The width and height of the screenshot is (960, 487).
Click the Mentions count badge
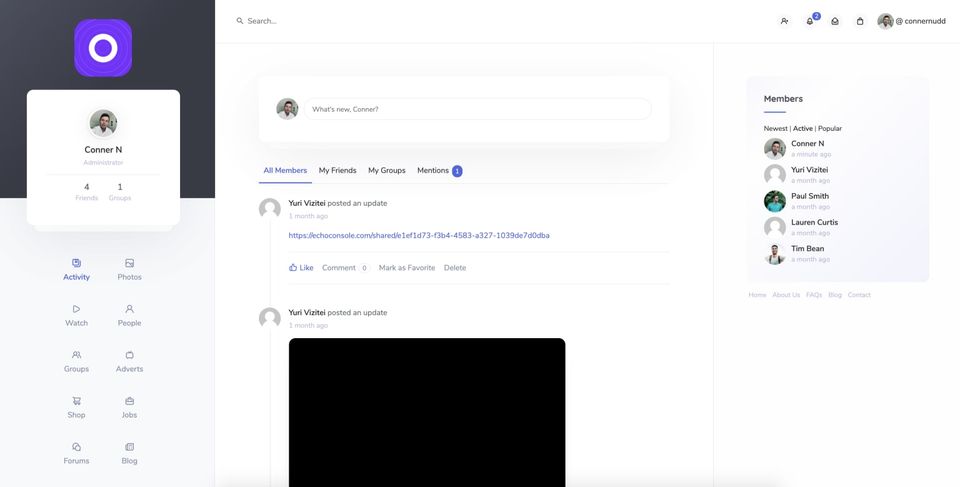coord(457,172)
